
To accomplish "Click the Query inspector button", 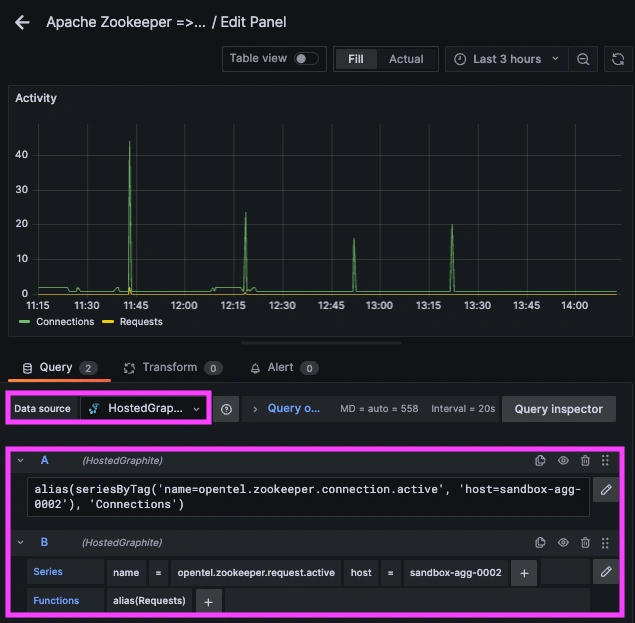I will [x=558, y=409].
